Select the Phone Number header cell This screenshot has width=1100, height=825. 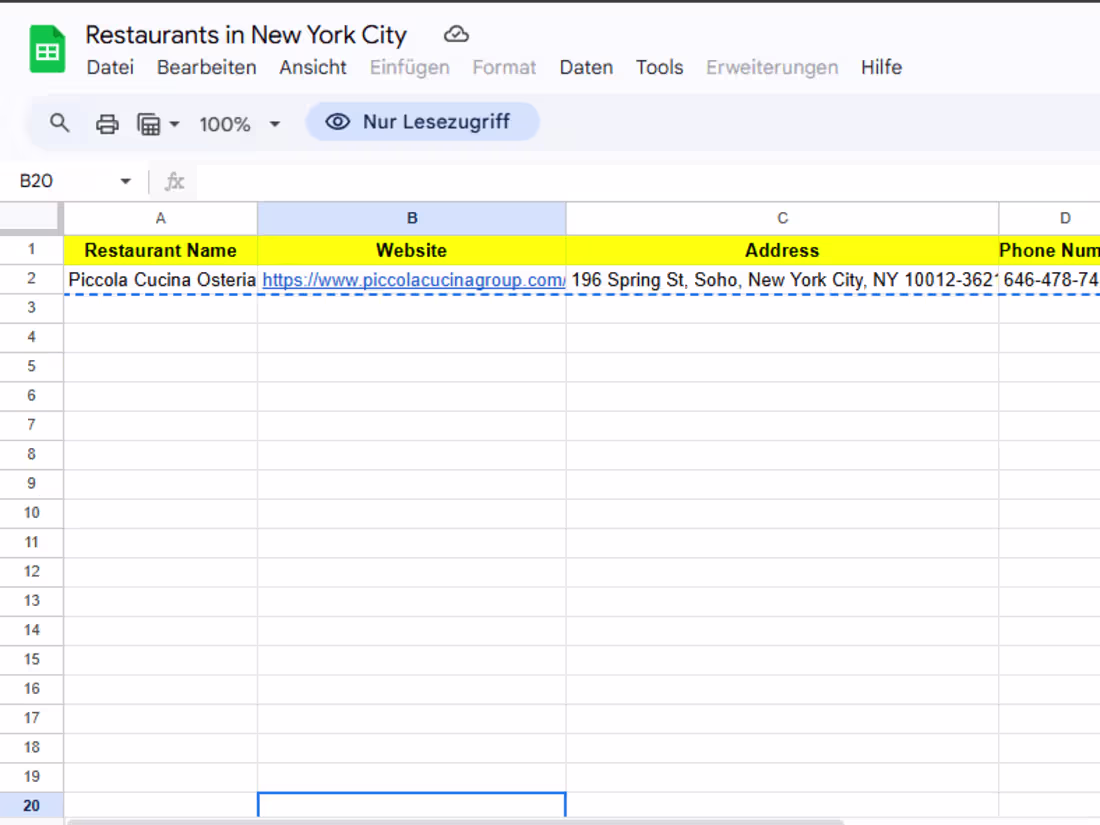click(x=1049, y=250)
